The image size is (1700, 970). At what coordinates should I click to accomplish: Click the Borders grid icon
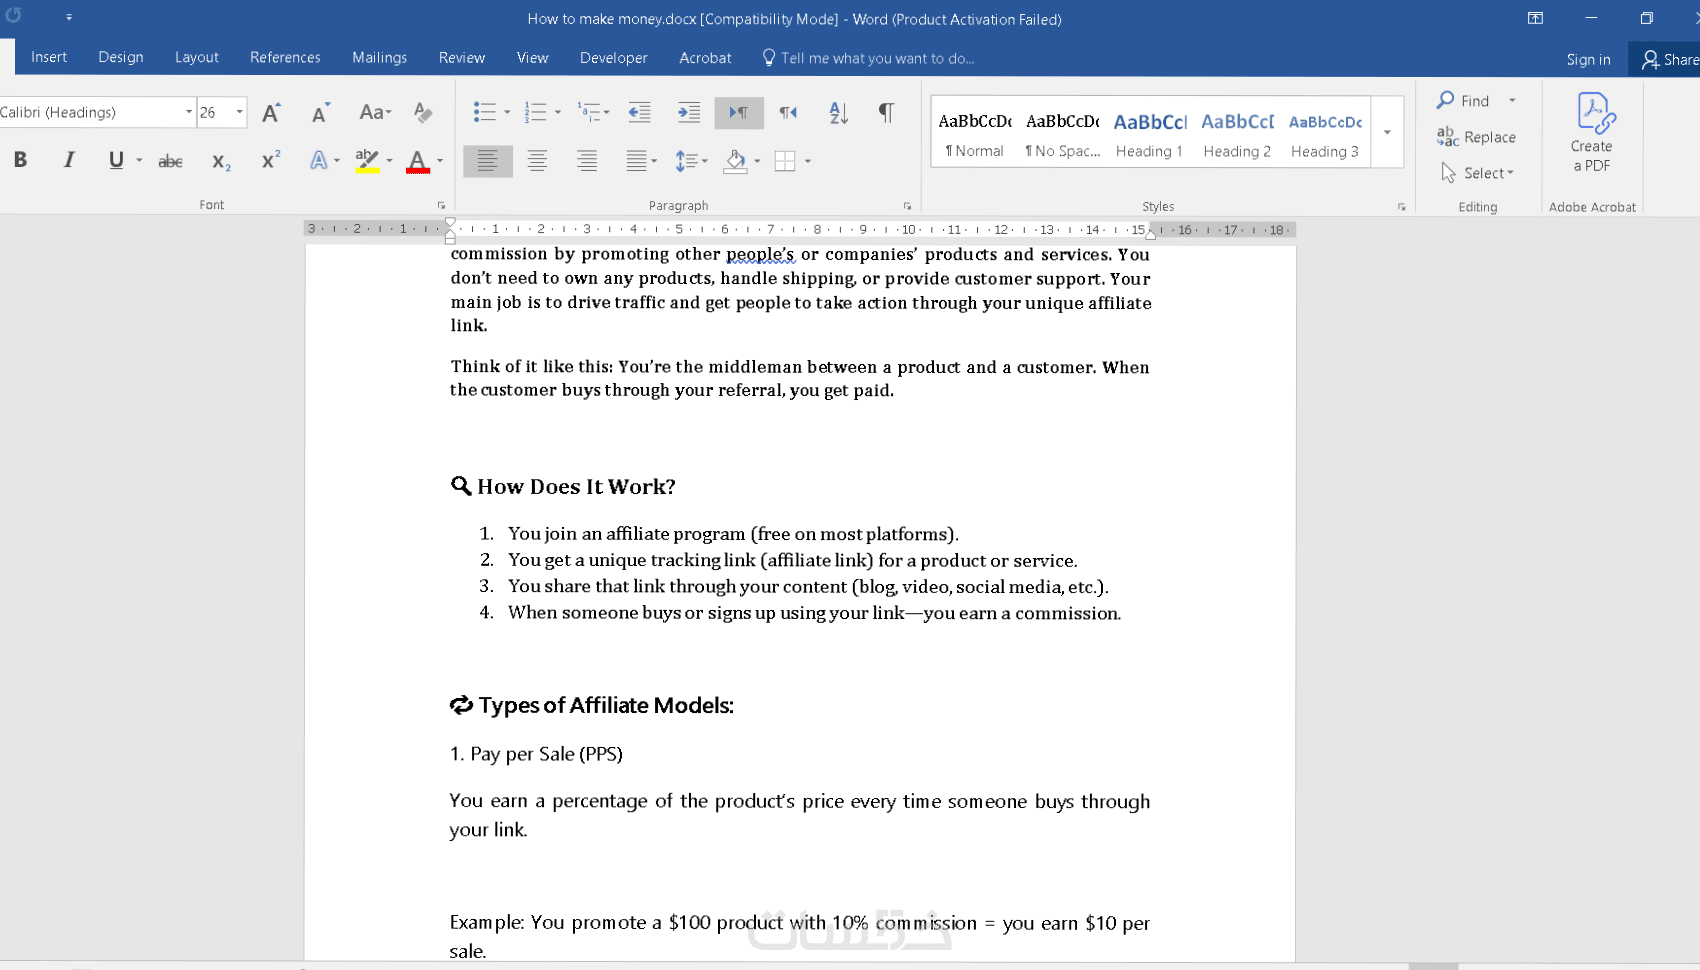coord(785,160)
